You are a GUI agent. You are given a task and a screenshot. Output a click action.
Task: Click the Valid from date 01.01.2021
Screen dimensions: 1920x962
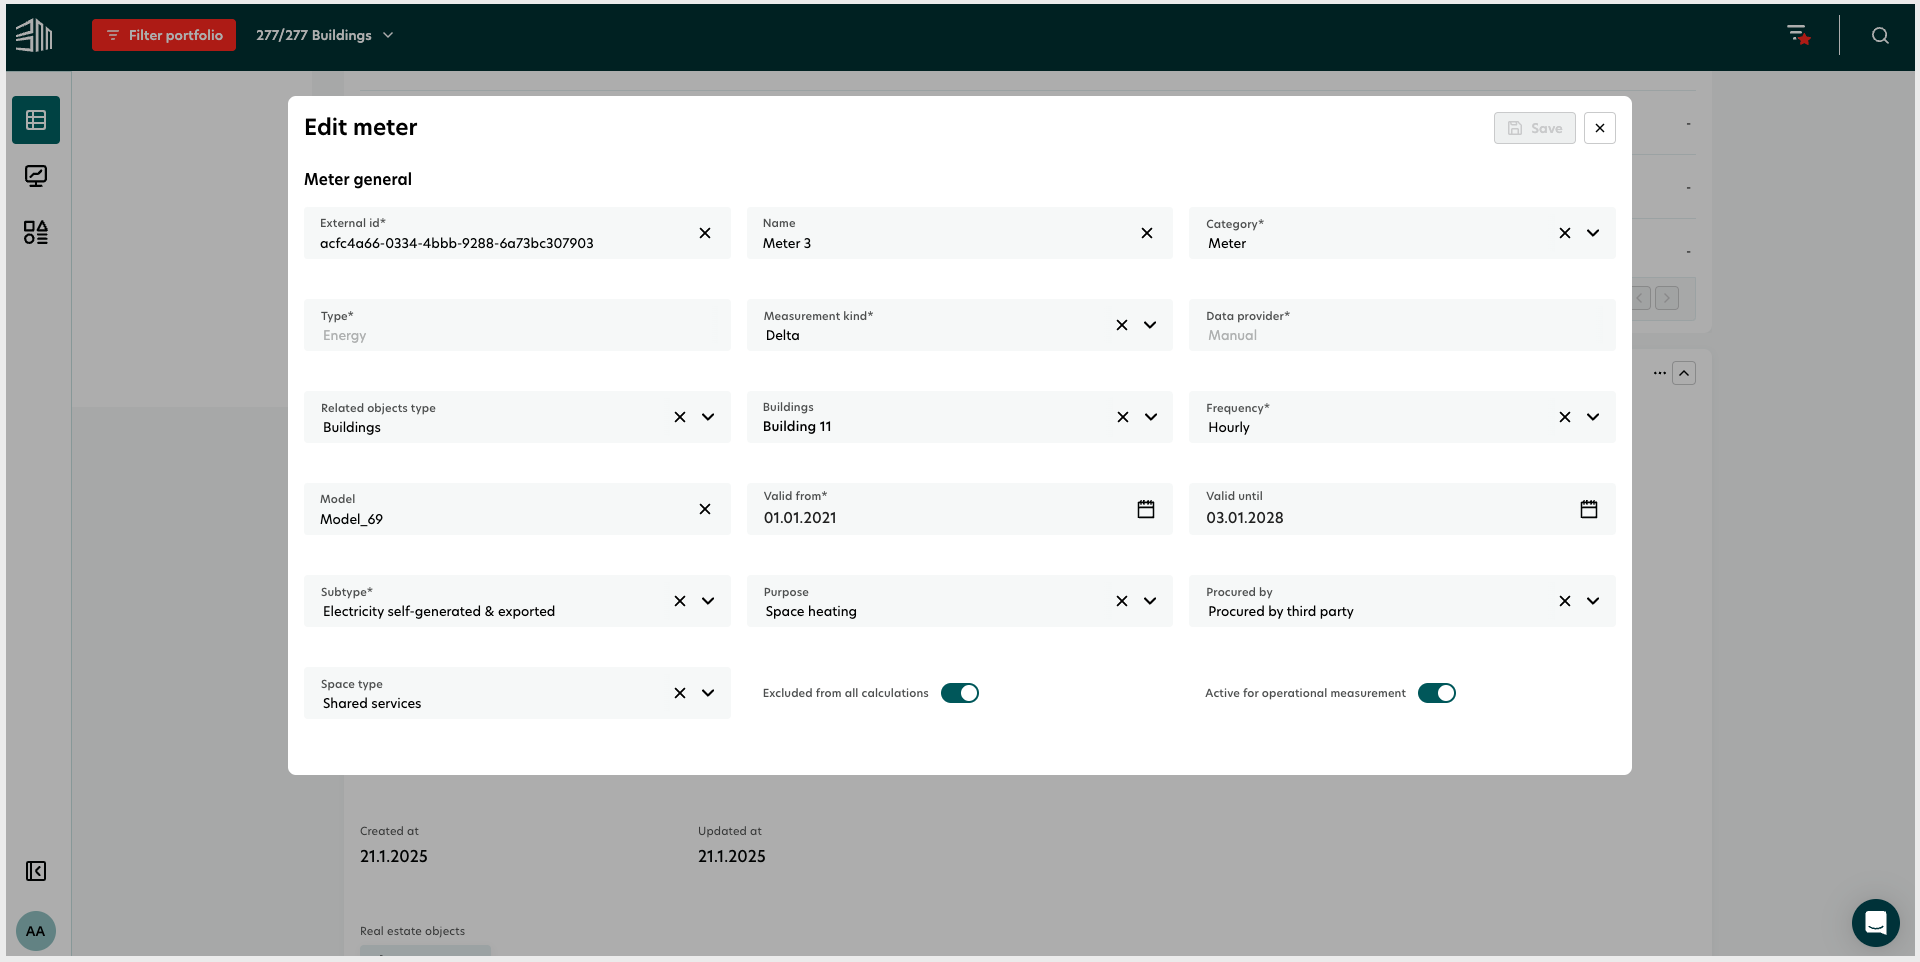pos(800,518)
